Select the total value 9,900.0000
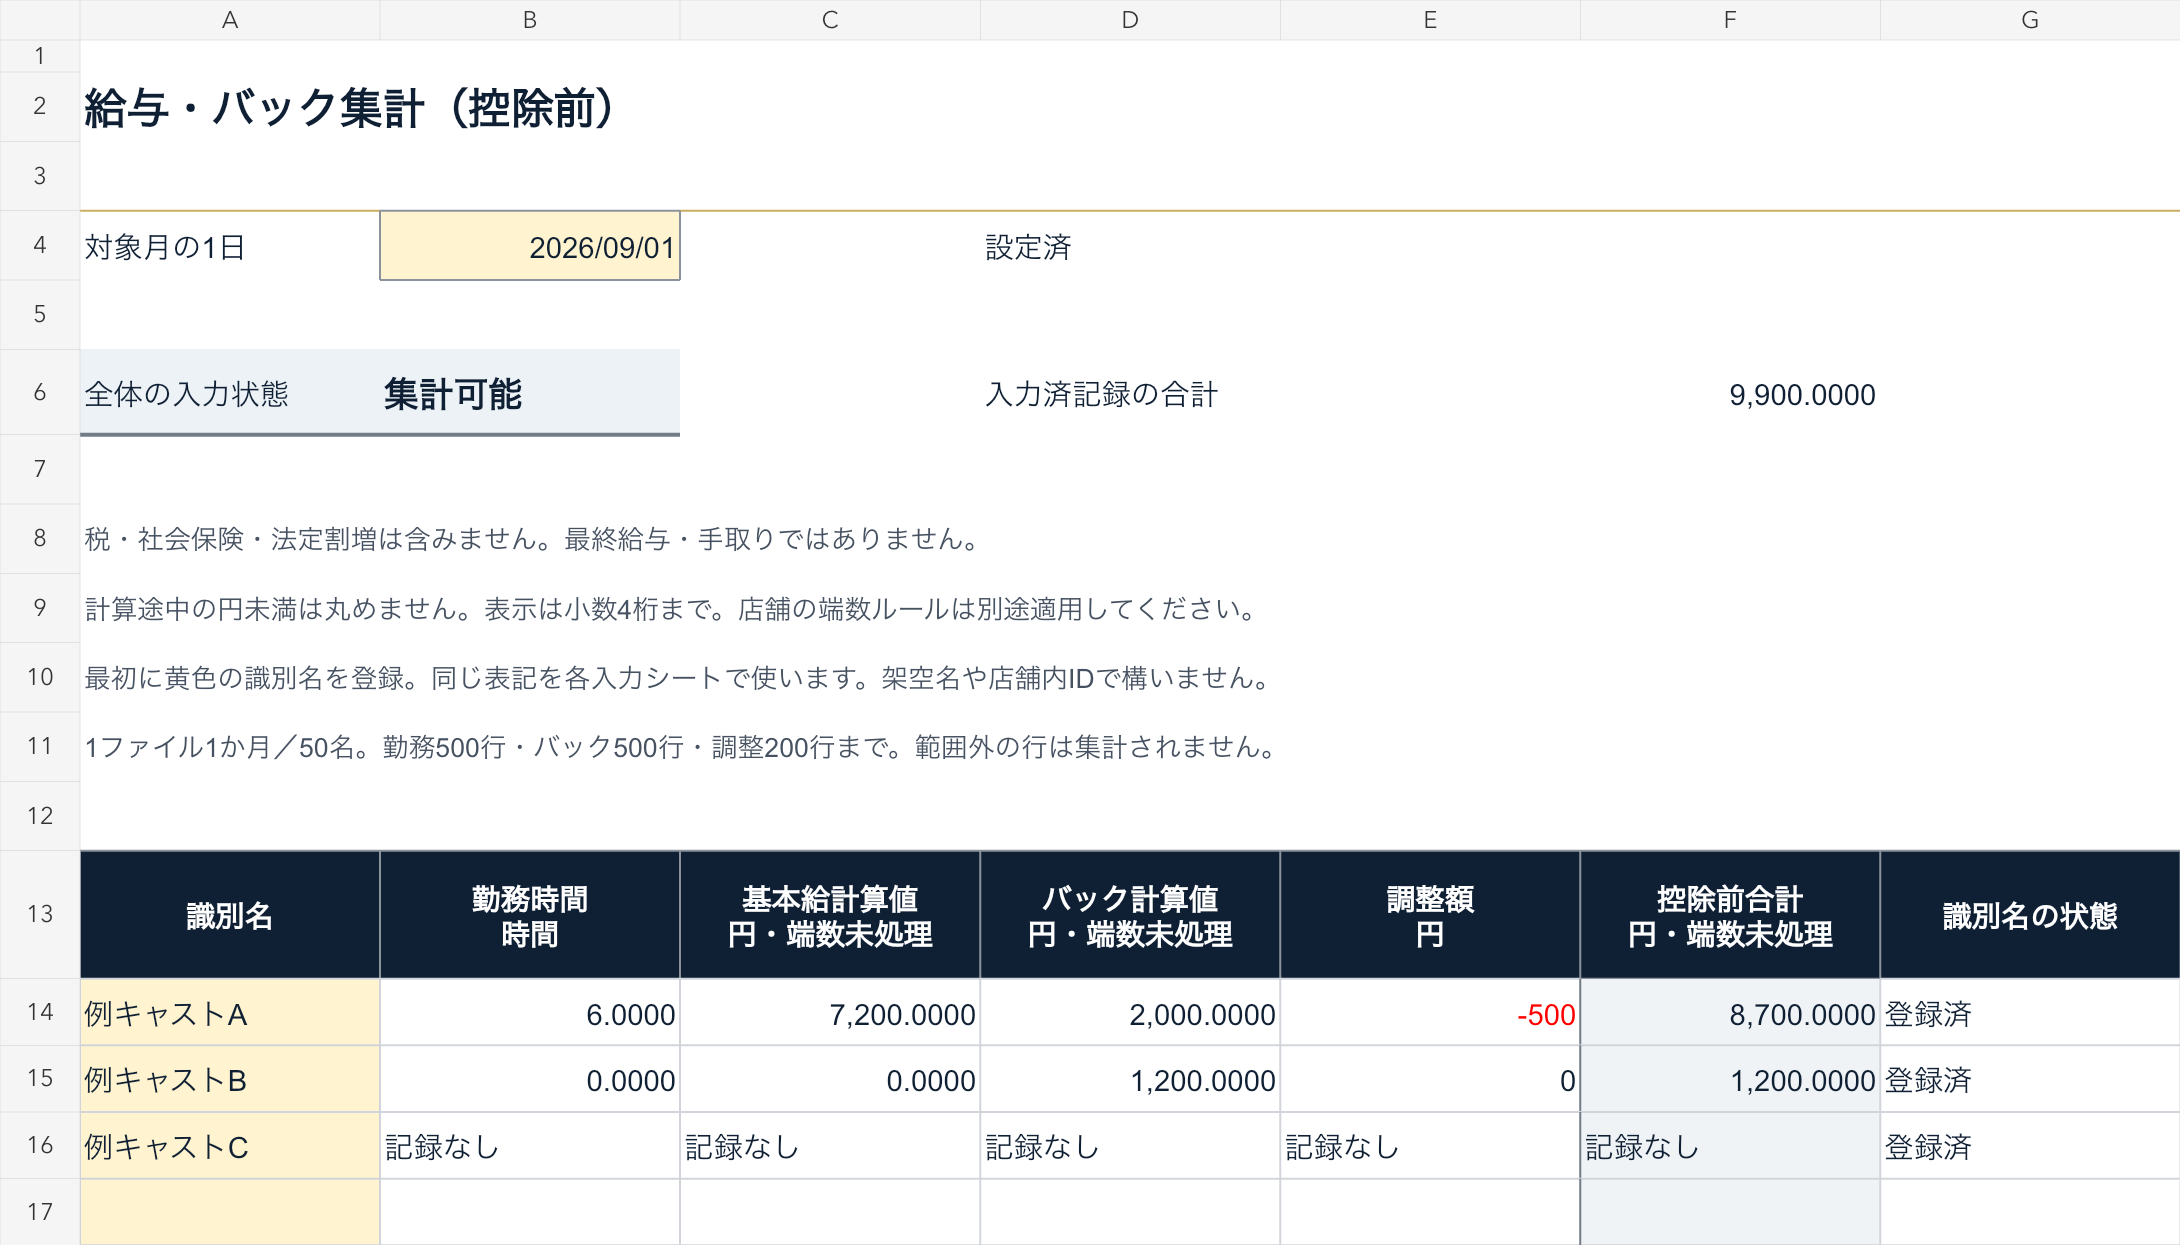The image size is (2180, 1245). click(1730, 394)
